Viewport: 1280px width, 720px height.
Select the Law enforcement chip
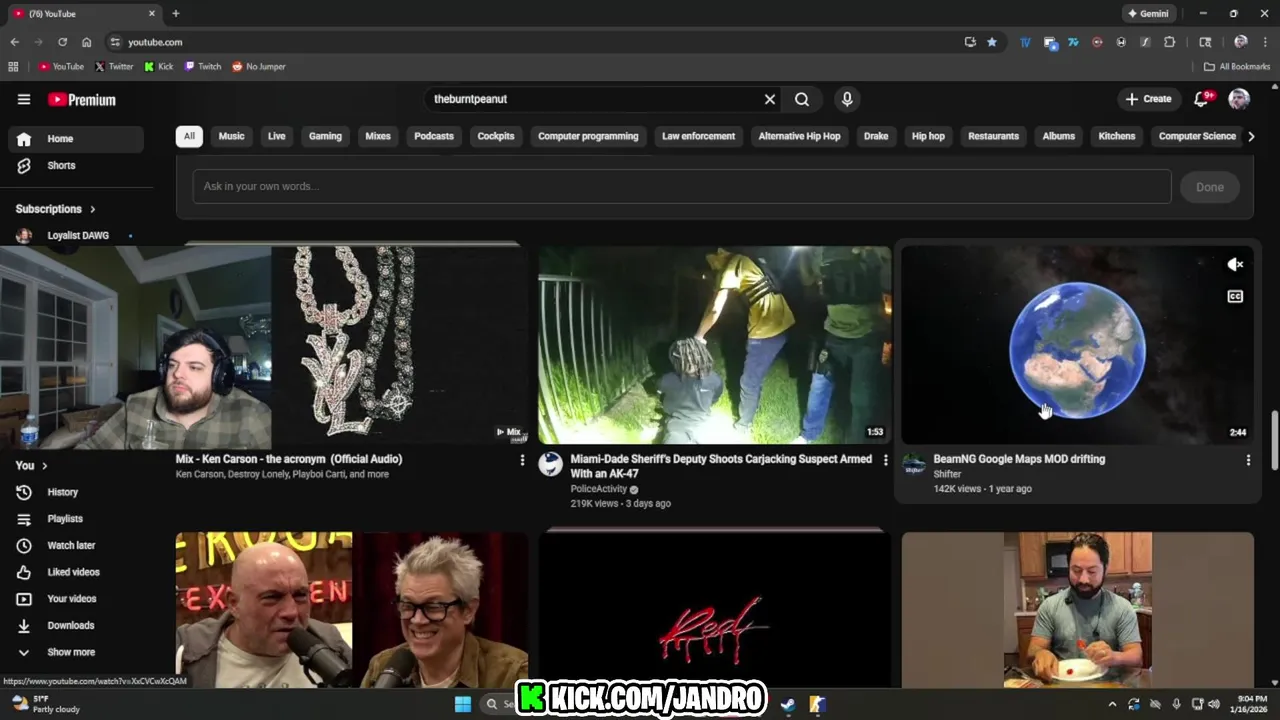(698, 136)
